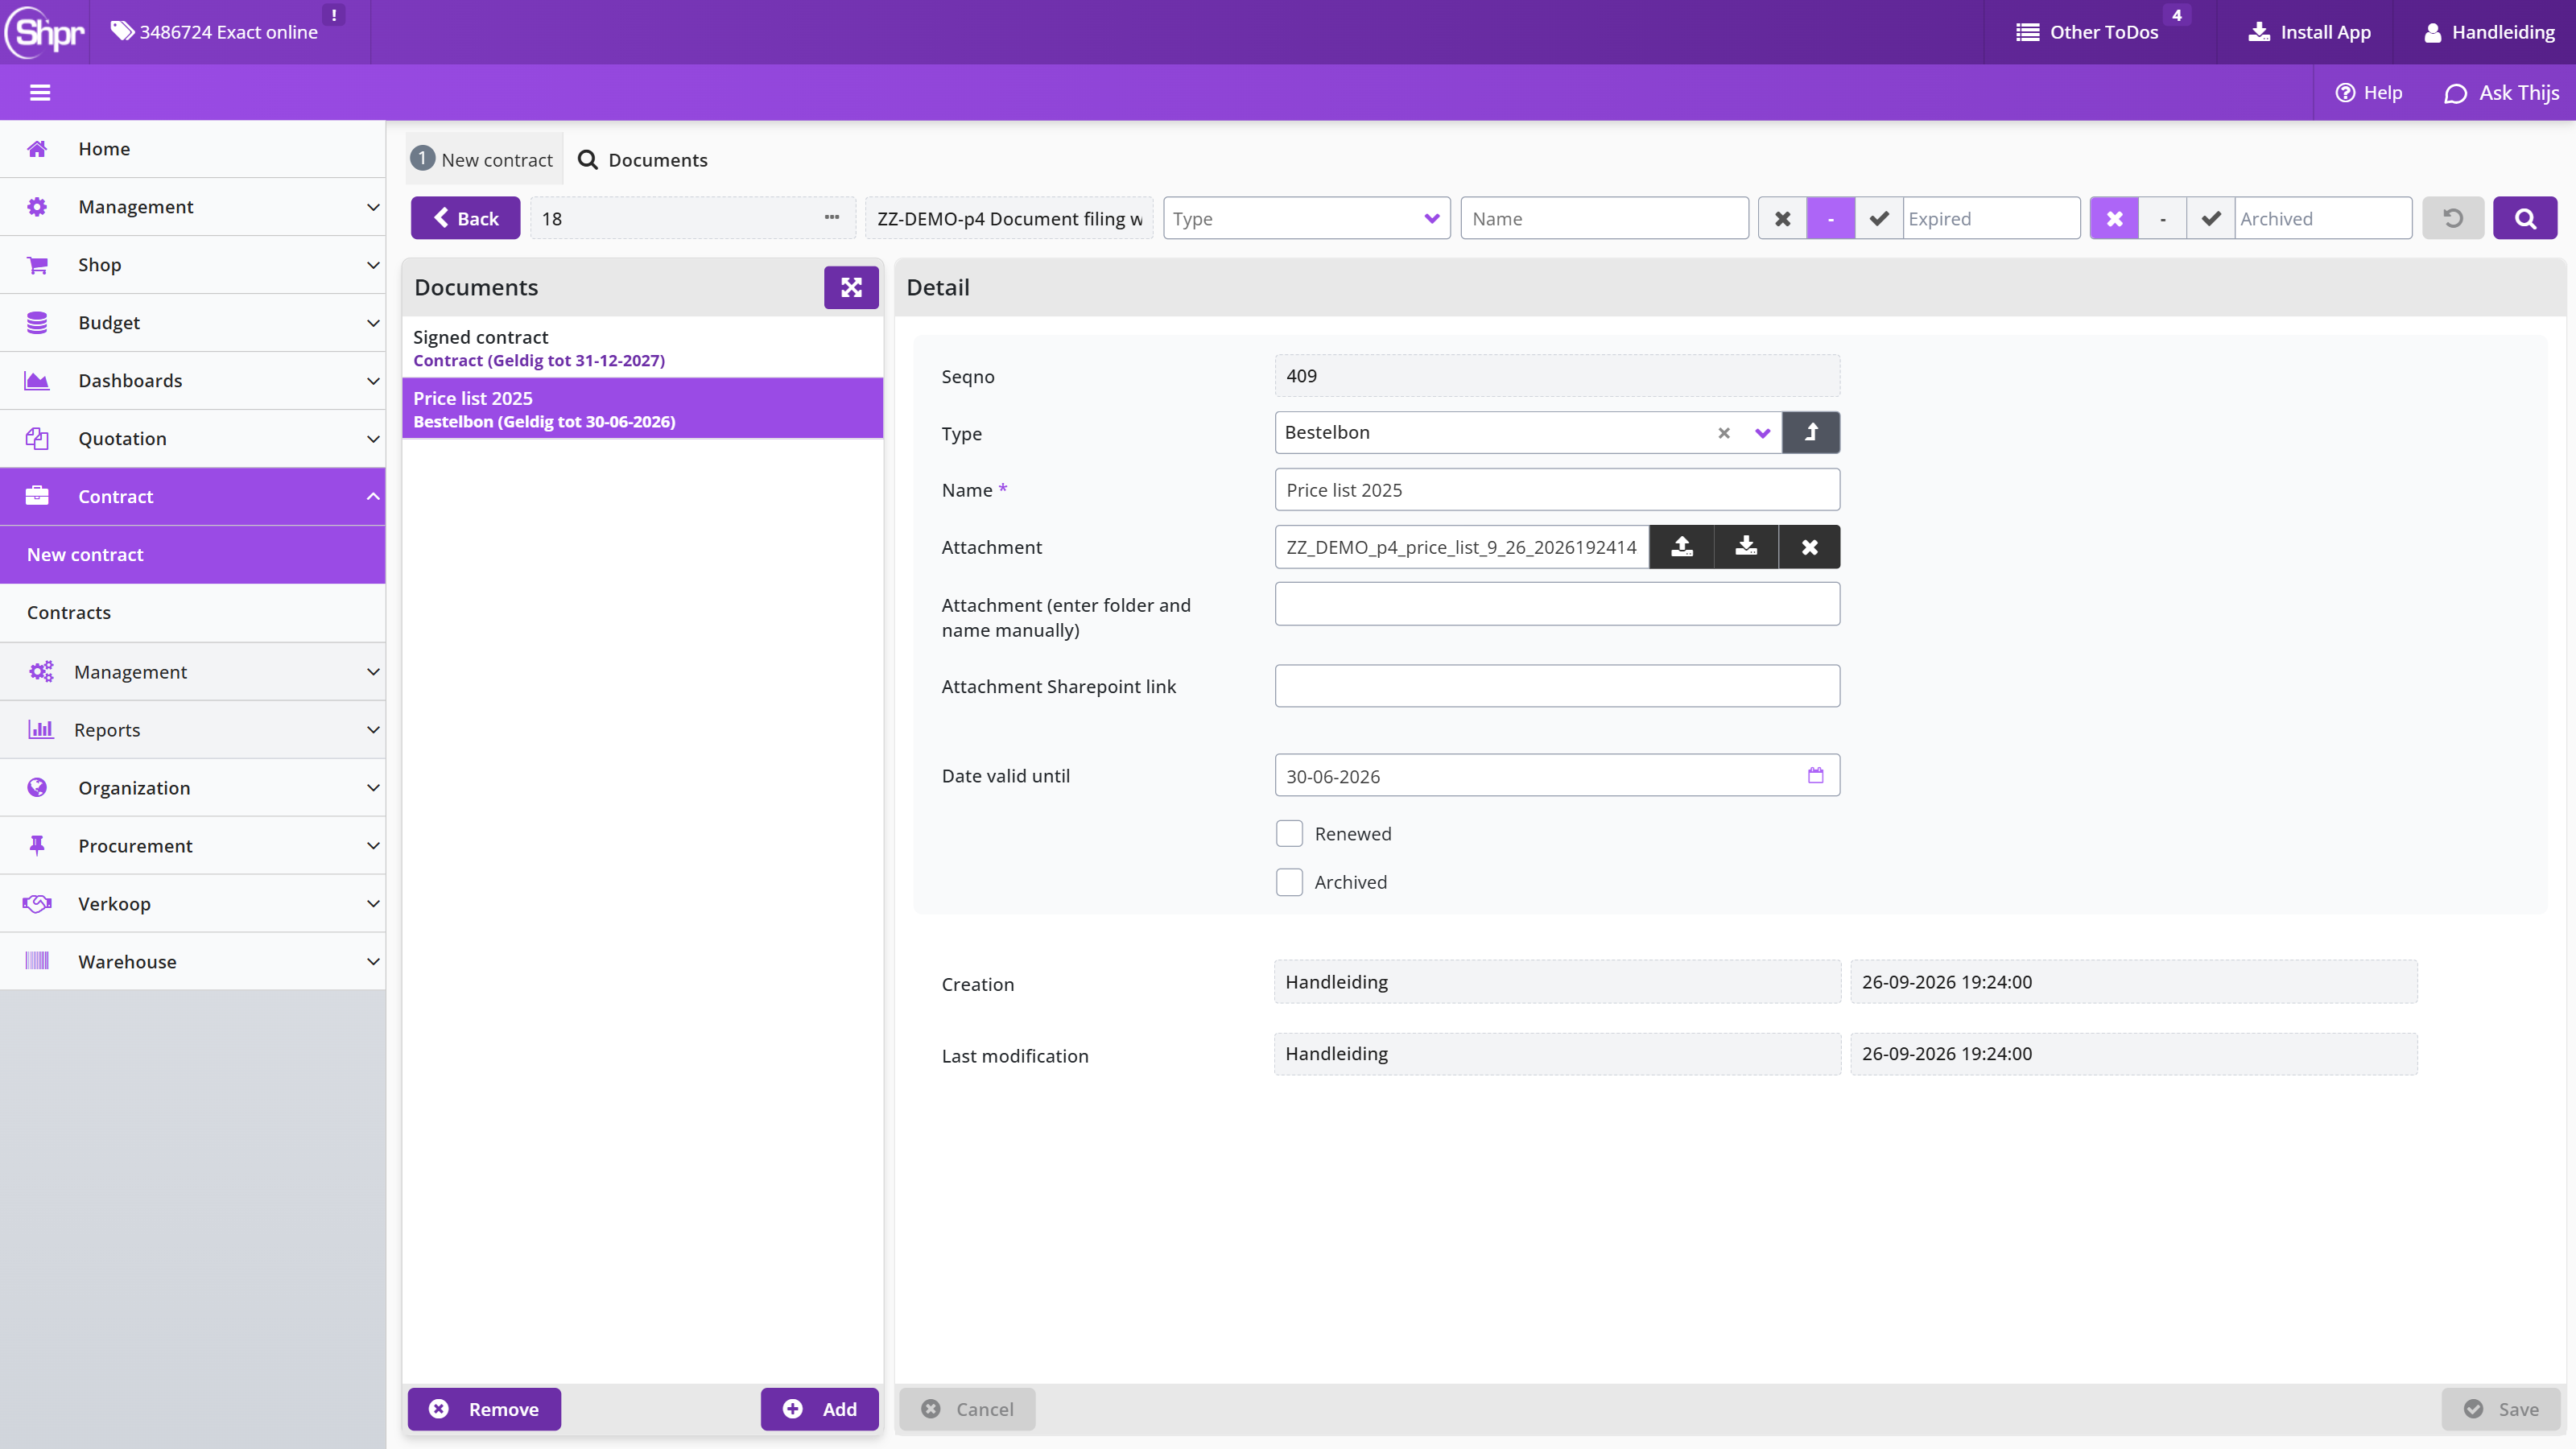Click Install App in header
This screenshot has width=2576, height=1449.
point(2309,32)
